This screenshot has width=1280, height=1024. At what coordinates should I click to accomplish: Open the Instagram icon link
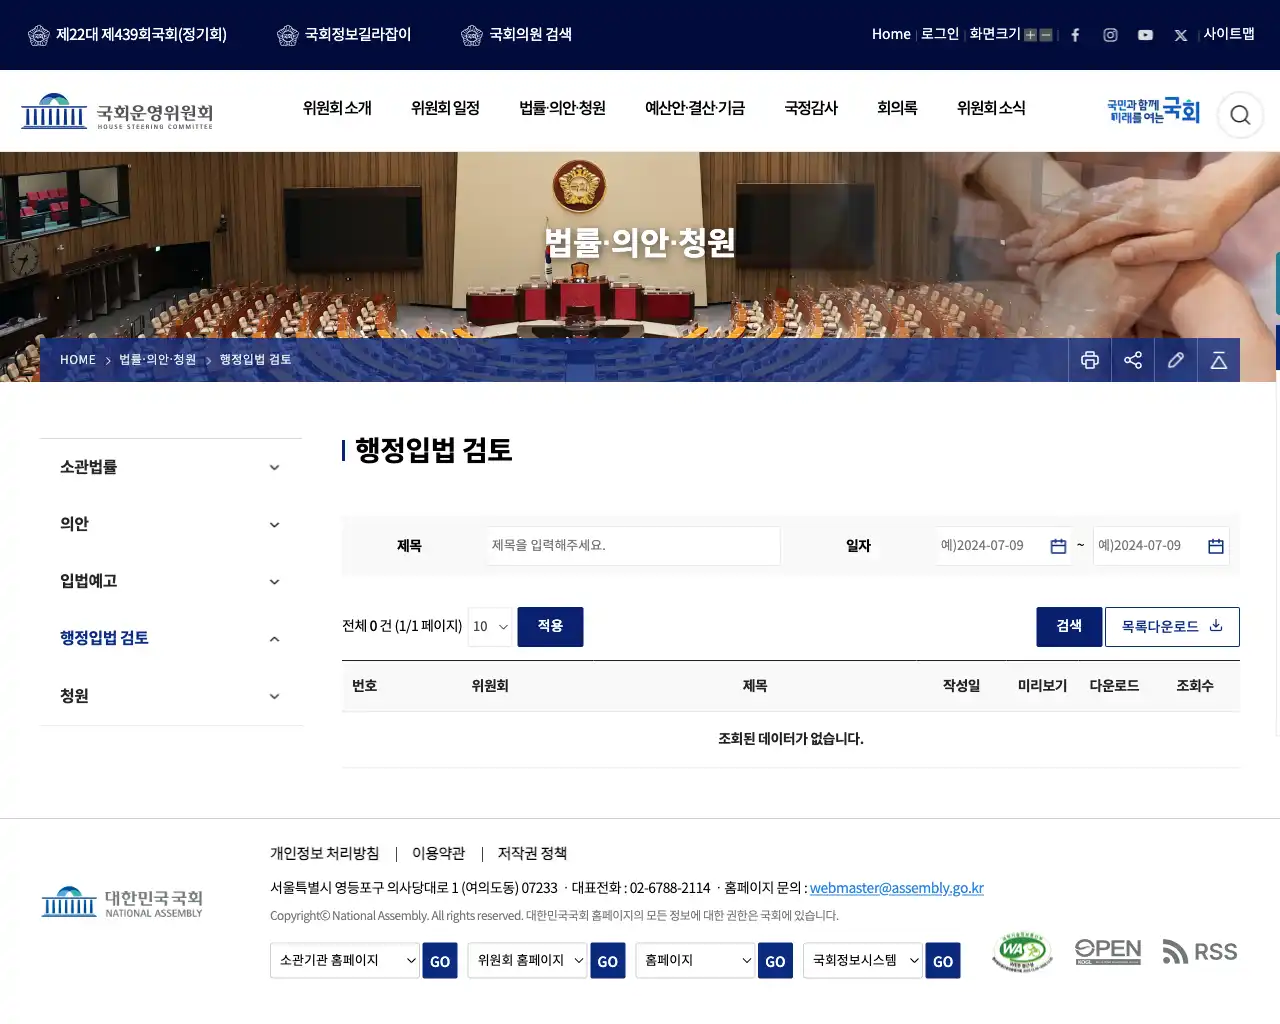(x=1110, y=35)
